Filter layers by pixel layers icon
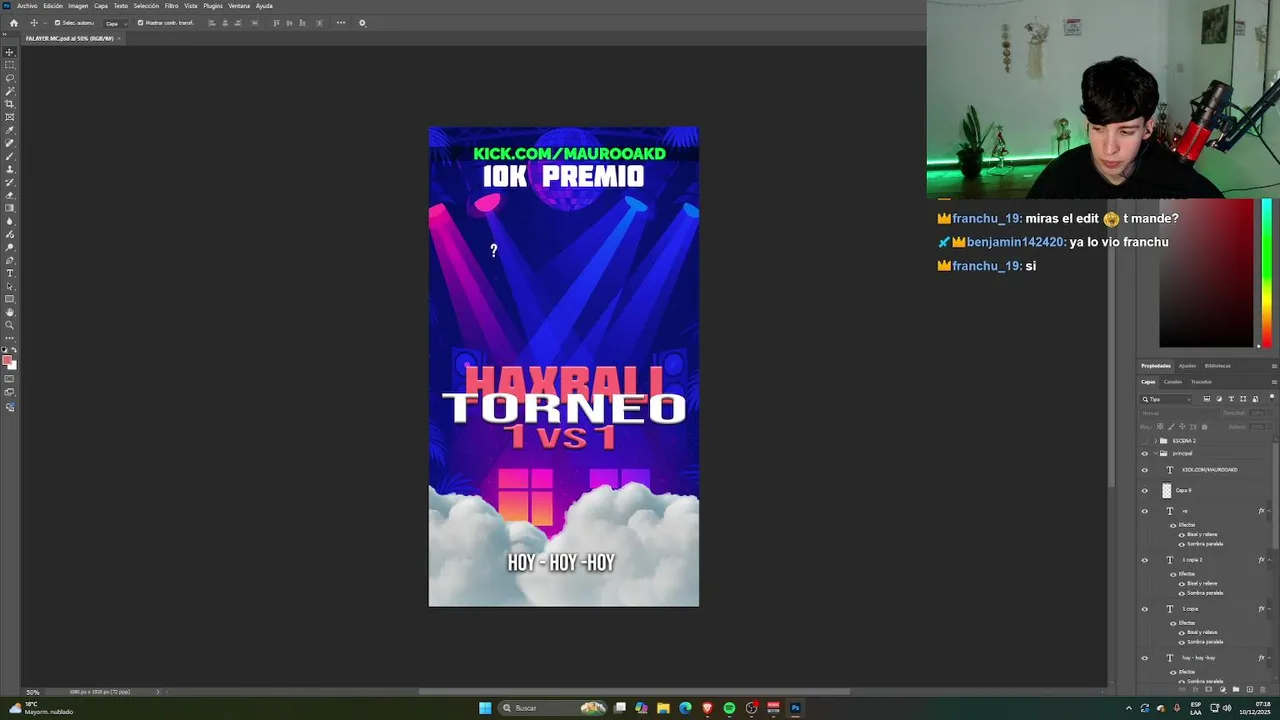 coord(1207,399)
